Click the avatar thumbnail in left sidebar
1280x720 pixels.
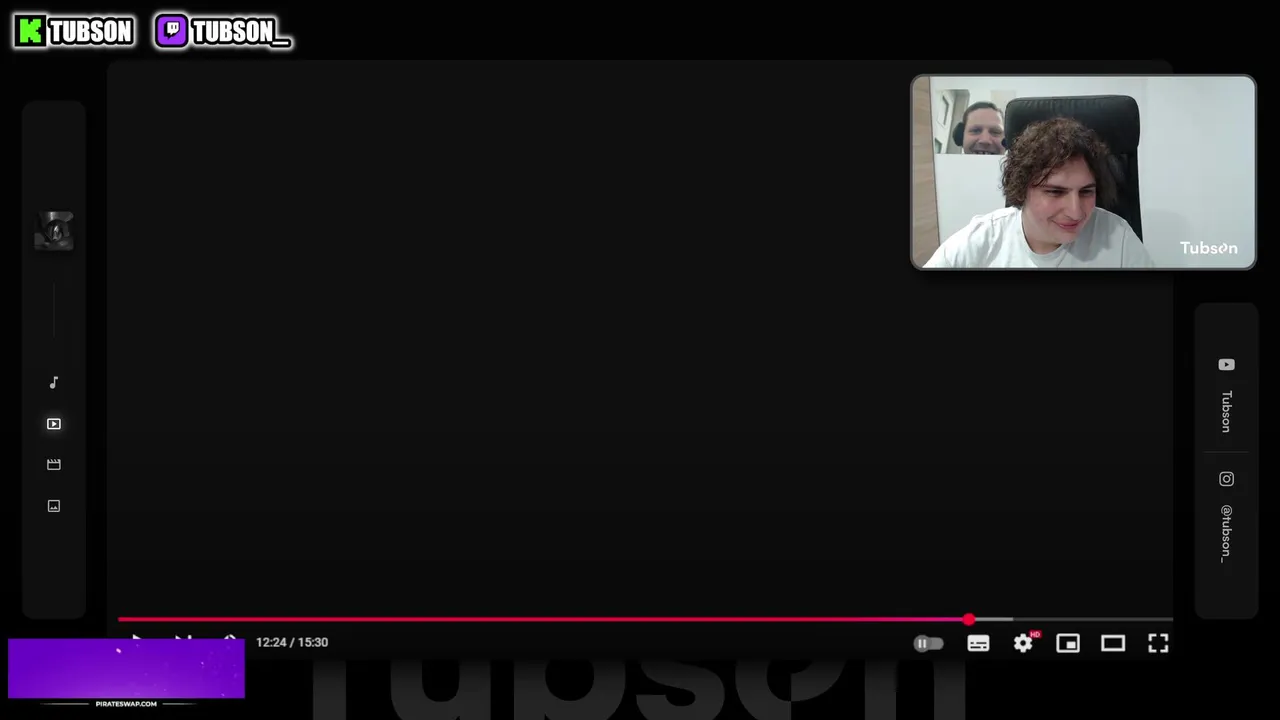click(x=54, y=230)
